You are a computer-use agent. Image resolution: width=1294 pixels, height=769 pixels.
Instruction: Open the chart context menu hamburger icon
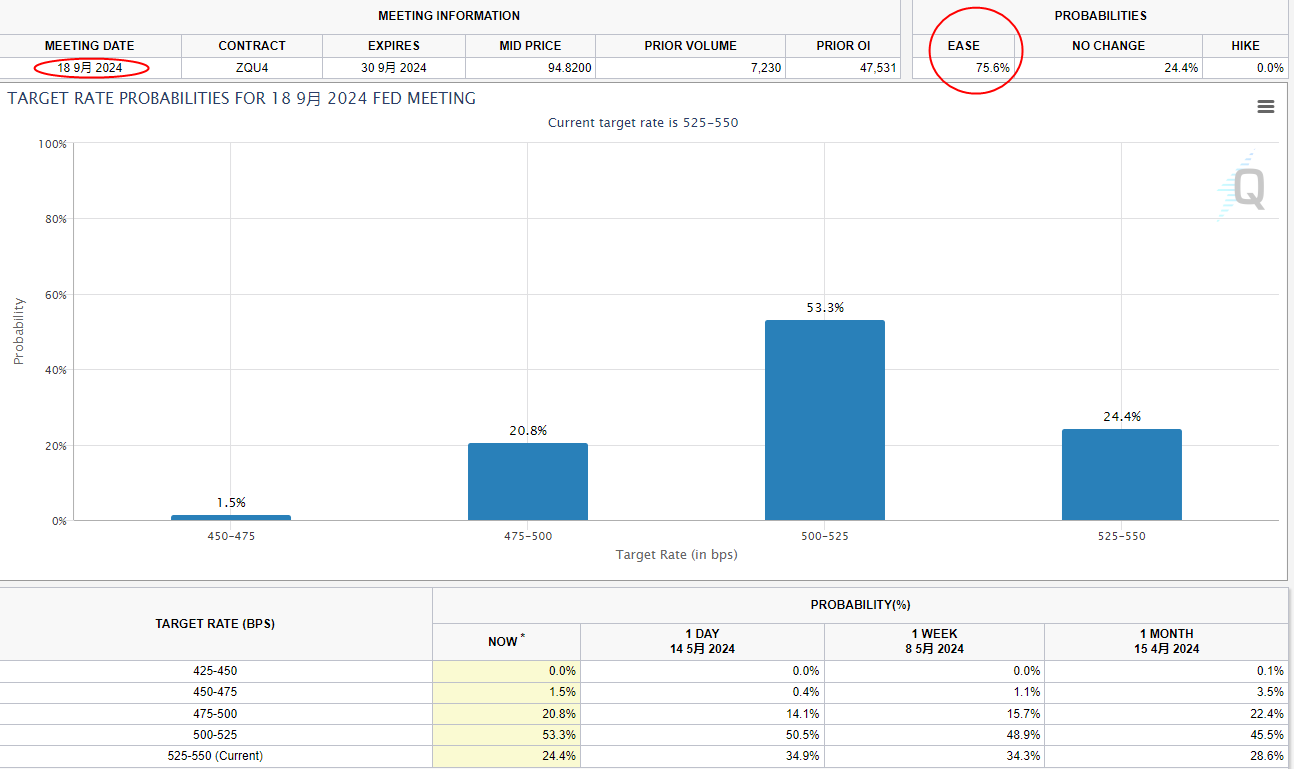coord(1265,107)
